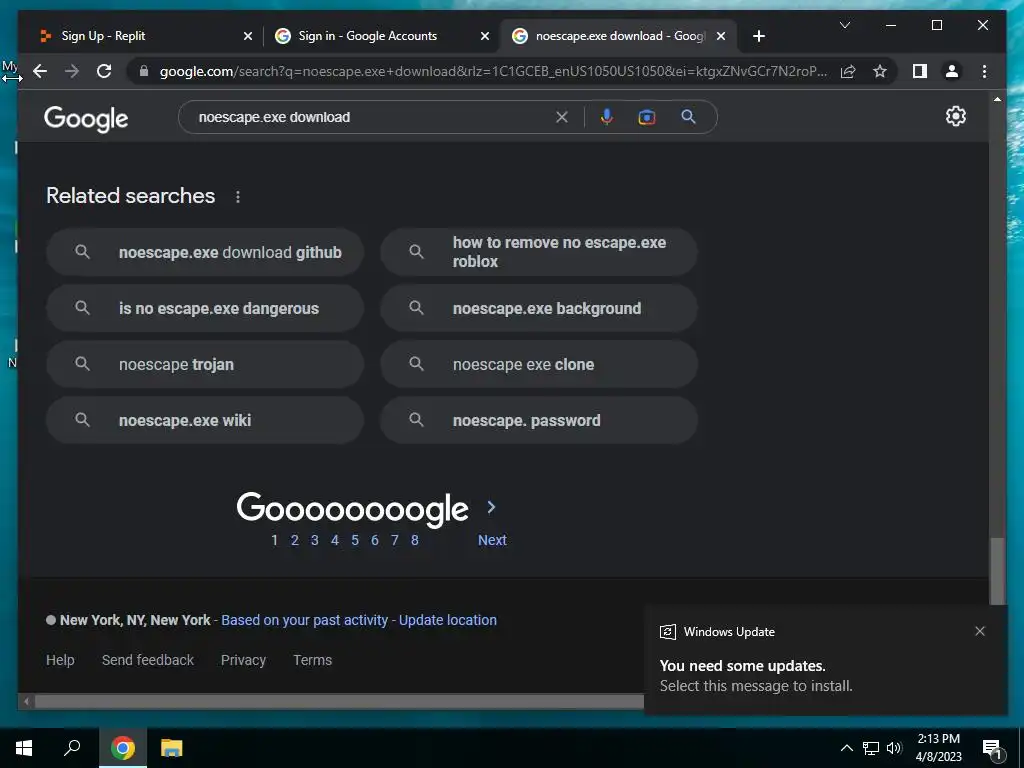This screenshot has width=1024, height=768.
Task: Start a search by voice
Action: point(607,117)
